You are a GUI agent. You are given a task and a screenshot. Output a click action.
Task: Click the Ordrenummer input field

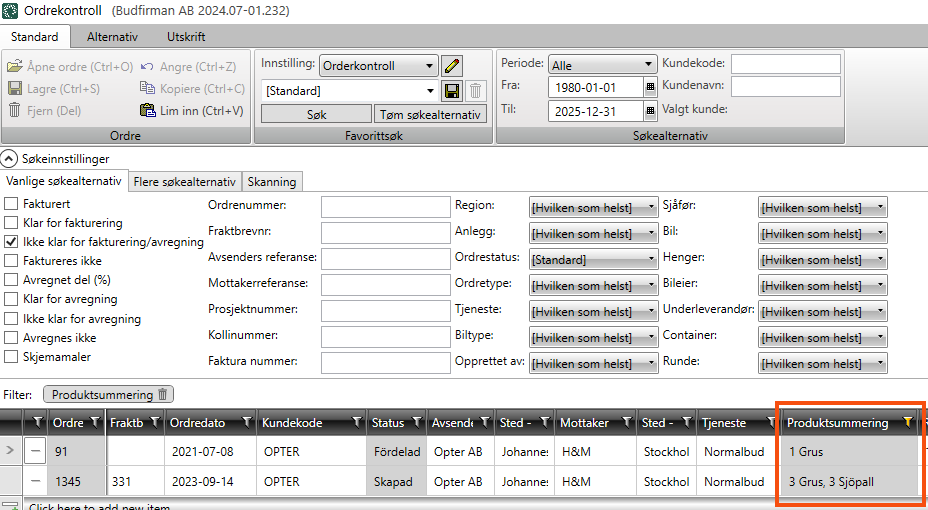tap(386, 206)
